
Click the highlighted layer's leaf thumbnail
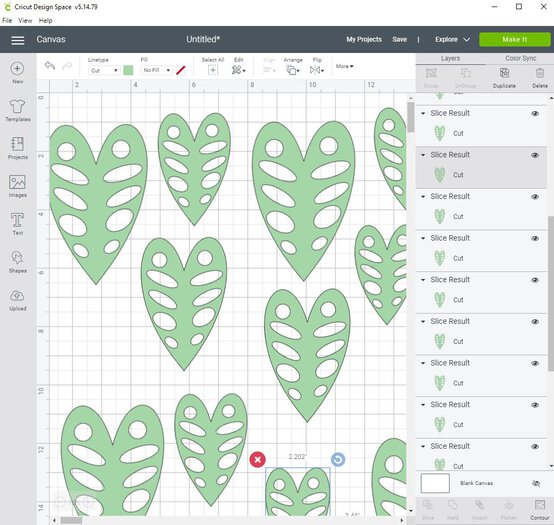440,175
